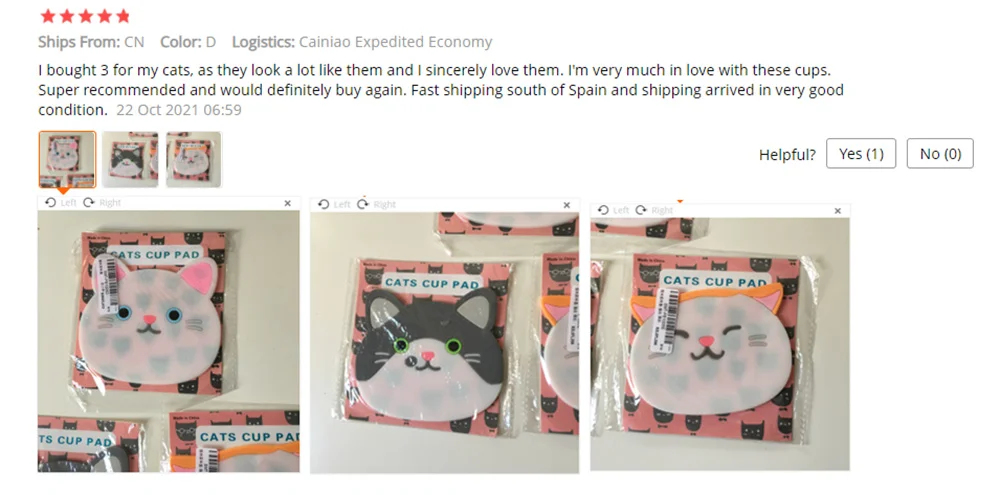Click the five-star rating

(84, 16)
